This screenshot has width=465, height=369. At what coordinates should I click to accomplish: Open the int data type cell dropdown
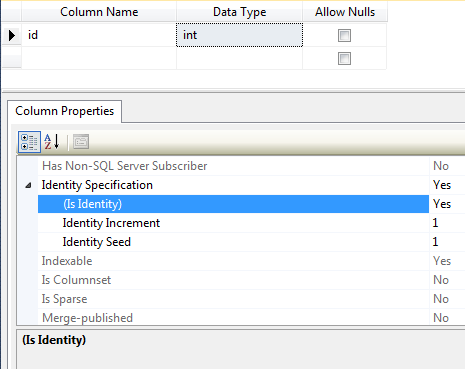point(239,35)
